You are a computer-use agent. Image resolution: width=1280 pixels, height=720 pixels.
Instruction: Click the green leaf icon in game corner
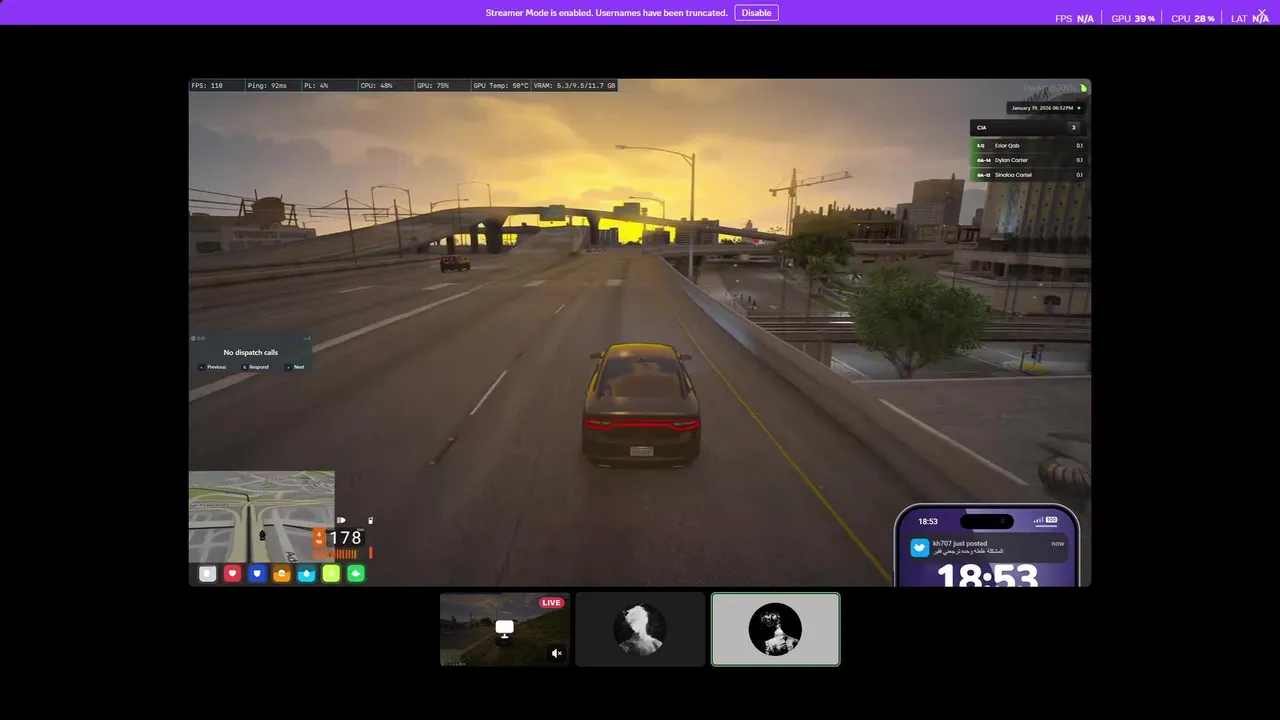1083,88
